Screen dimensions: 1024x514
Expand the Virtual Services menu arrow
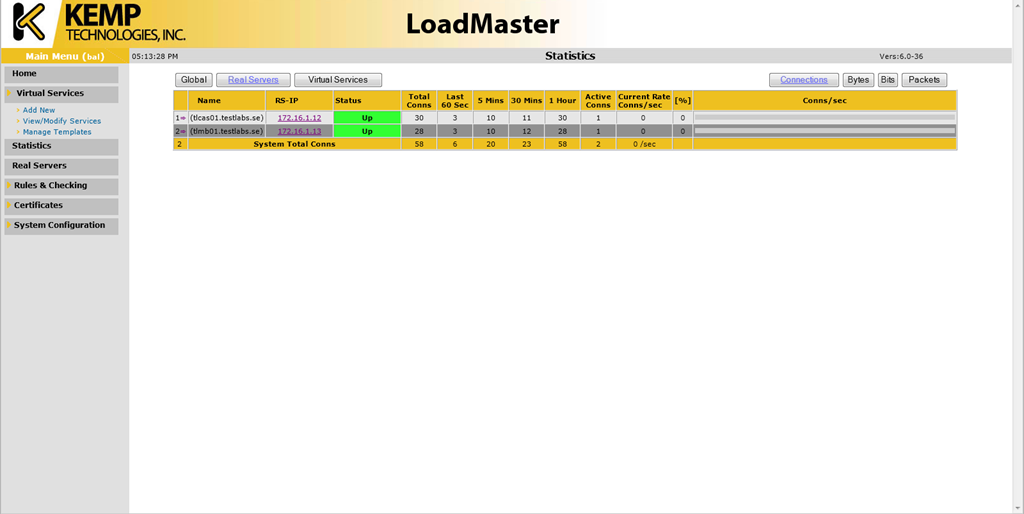(x=9, y=93)
